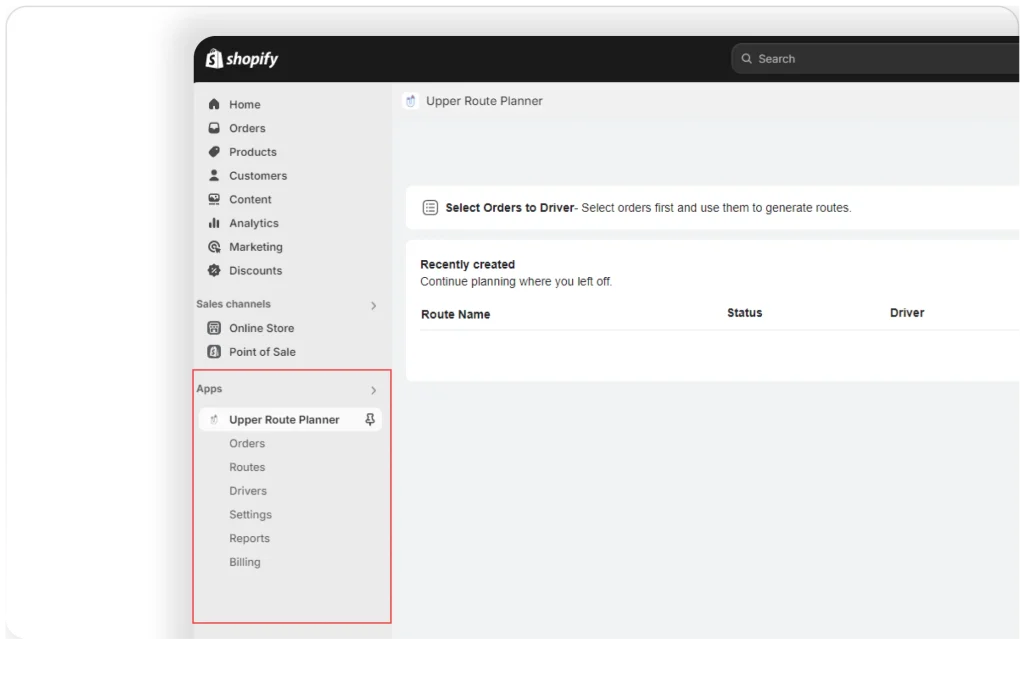
Task: Click the Upper Route Planner page header icon
Action: [x=410, y=101]
